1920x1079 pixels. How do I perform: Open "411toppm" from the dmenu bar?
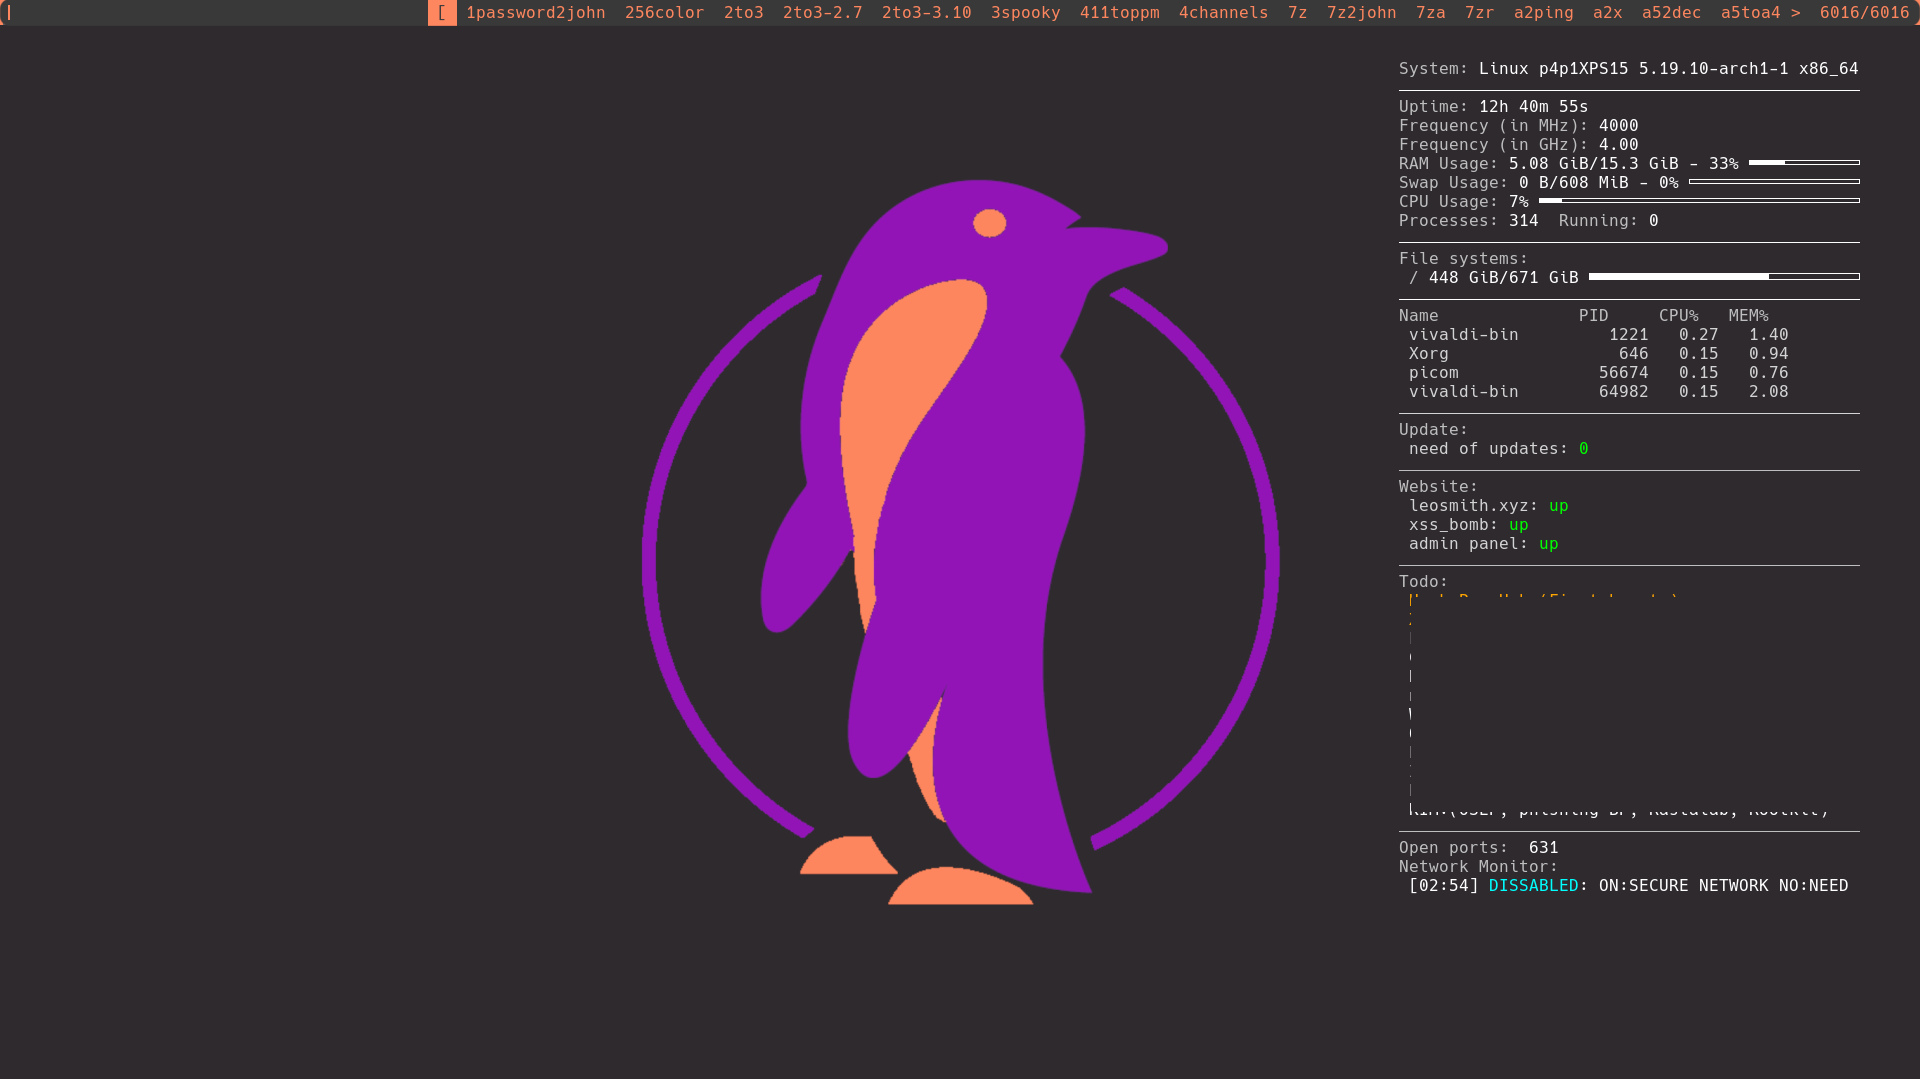click(1119, 13)
